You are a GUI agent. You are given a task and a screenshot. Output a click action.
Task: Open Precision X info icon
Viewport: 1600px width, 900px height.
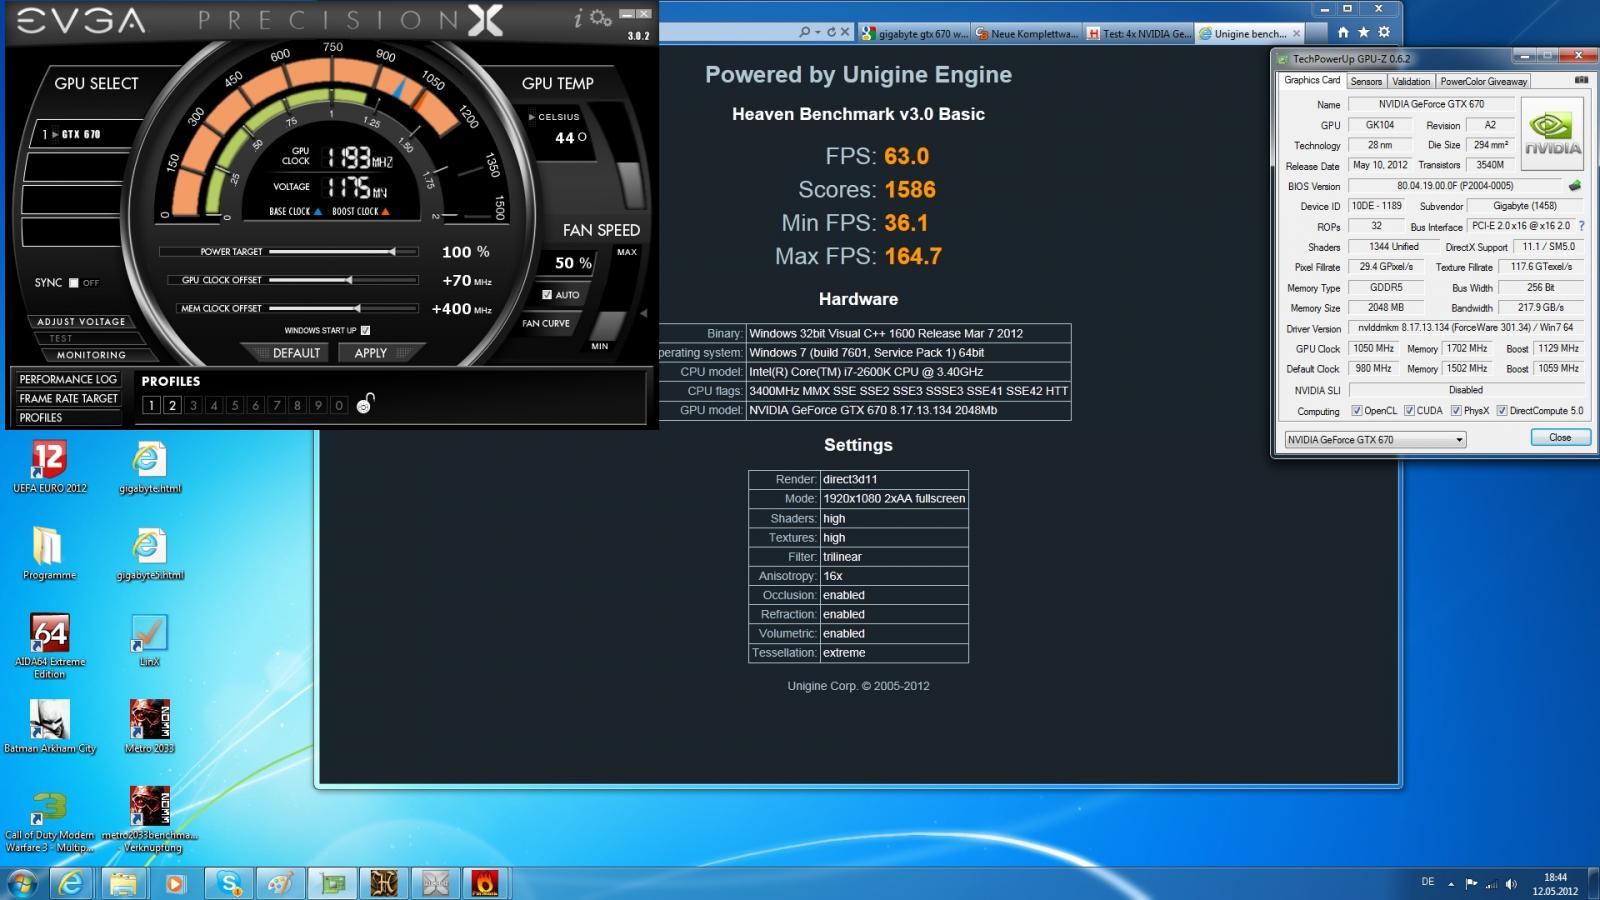click(578, 19)
